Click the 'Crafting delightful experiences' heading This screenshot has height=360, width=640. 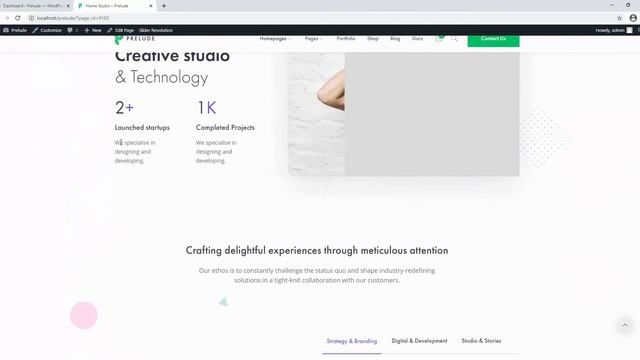point(317,250)
